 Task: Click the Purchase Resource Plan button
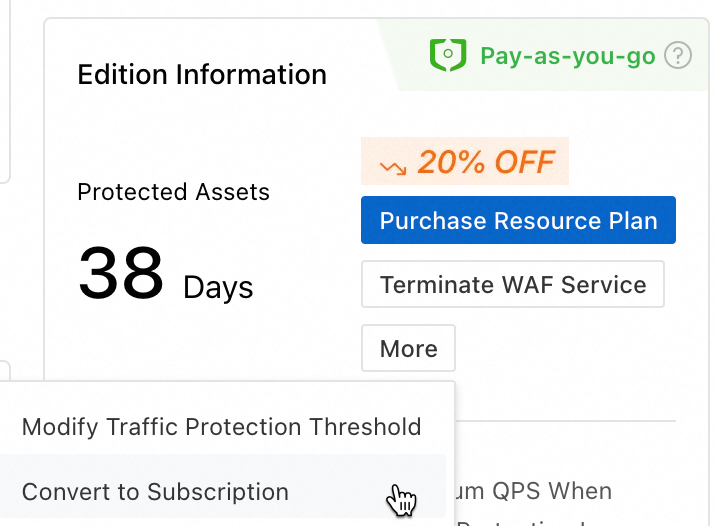pos(518,221)
